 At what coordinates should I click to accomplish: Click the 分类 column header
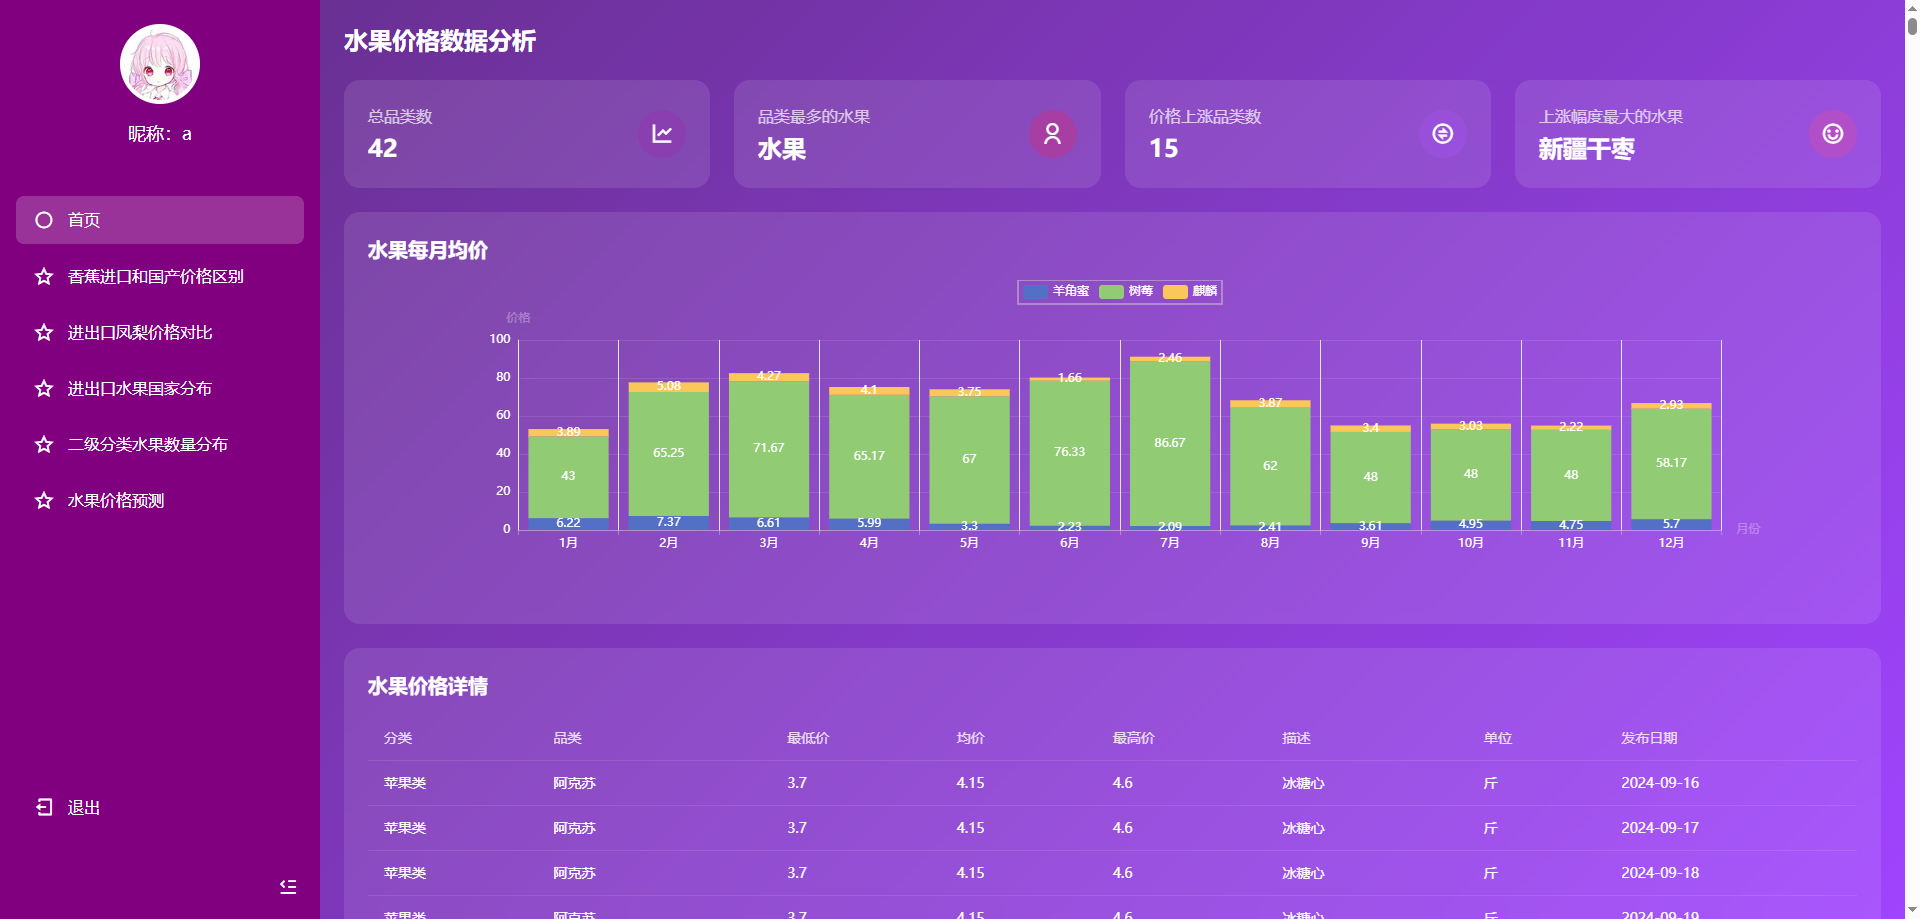(x=398, y=738)
